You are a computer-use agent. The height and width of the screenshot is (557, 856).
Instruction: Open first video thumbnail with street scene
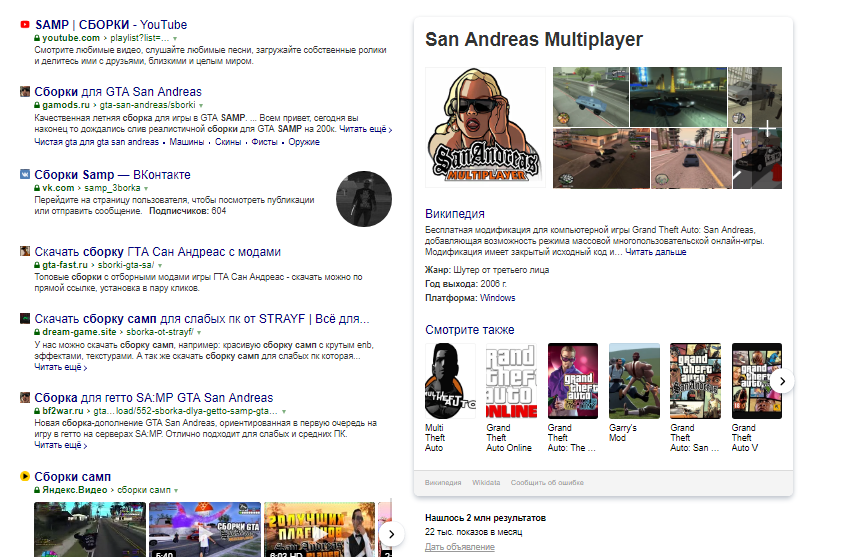tap(90, 529)
